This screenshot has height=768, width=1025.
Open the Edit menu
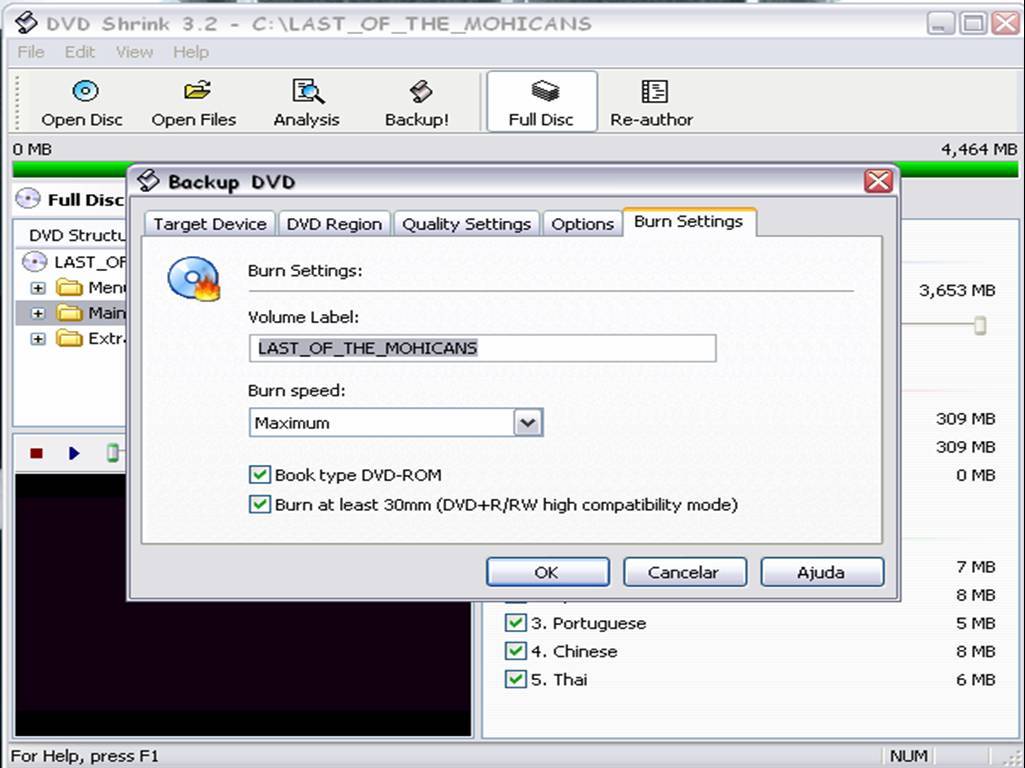pyautogui.click(x=80, y=52)
